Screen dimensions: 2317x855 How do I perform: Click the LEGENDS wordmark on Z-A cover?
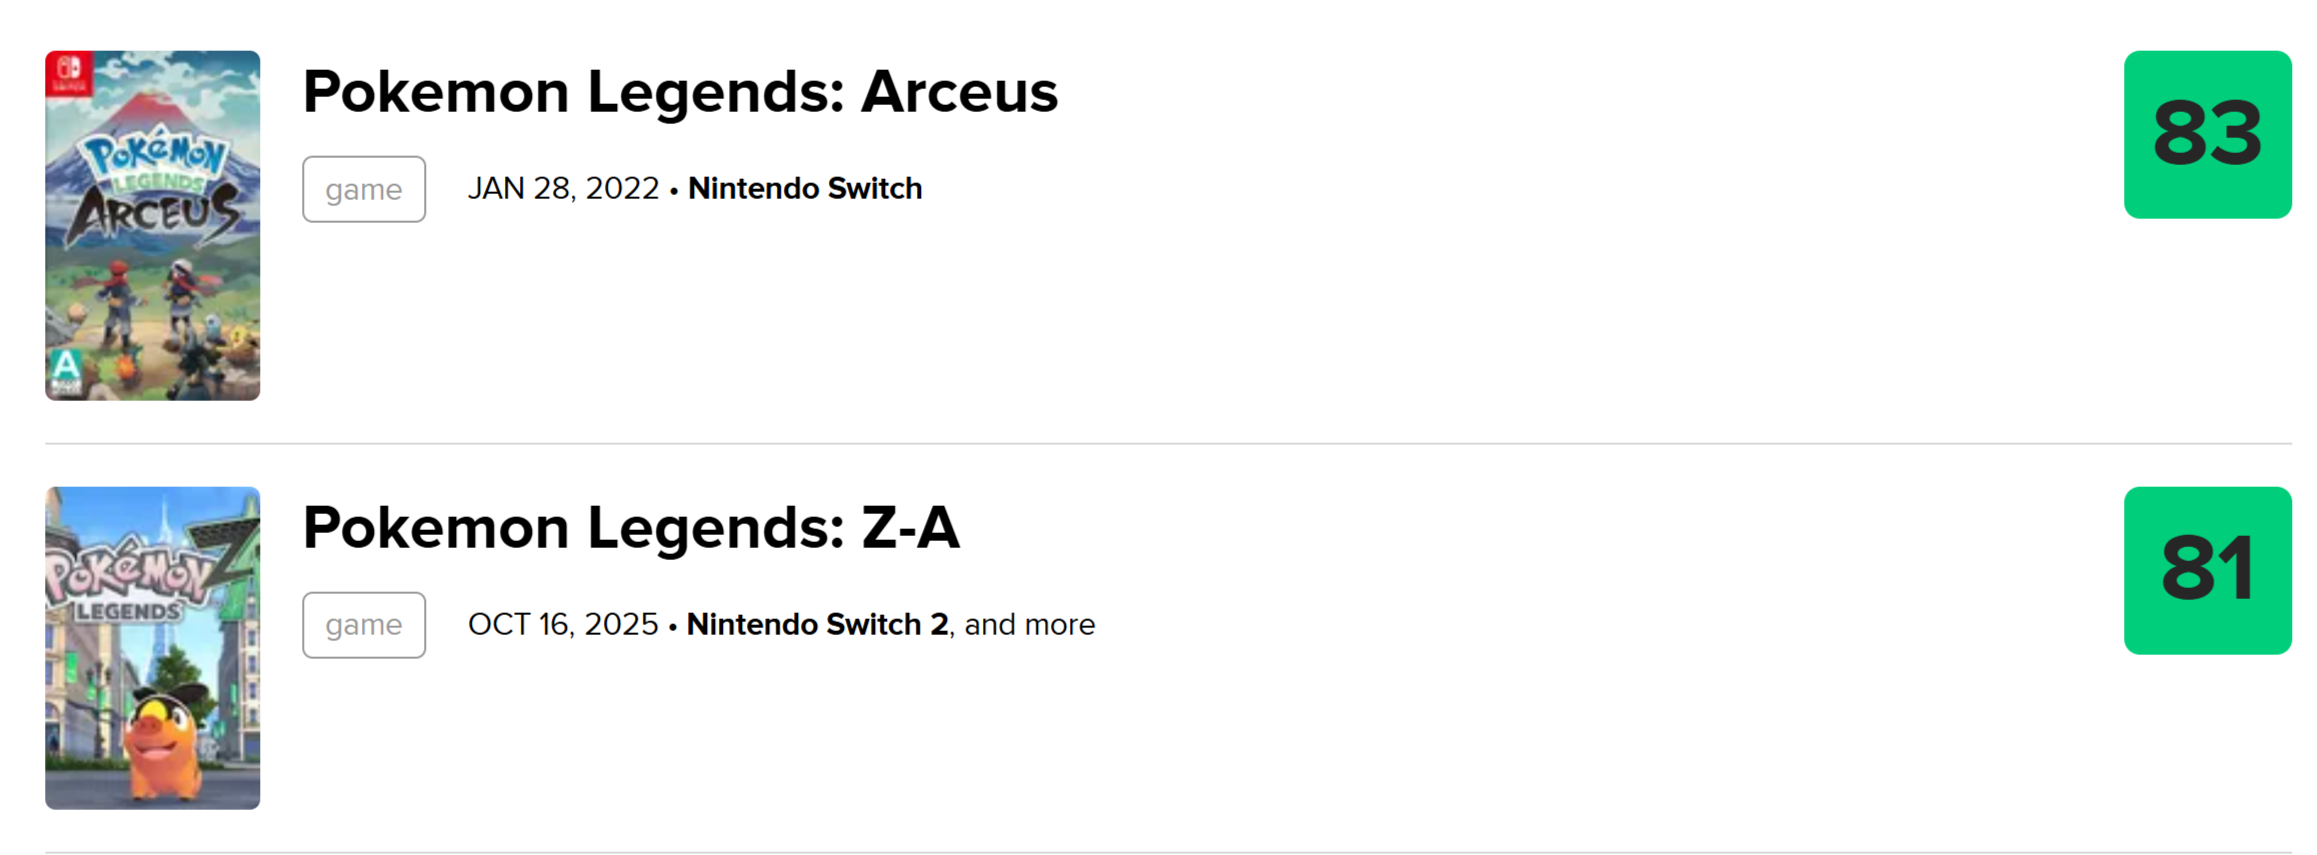pyautogui.click(x=128, y=611)
